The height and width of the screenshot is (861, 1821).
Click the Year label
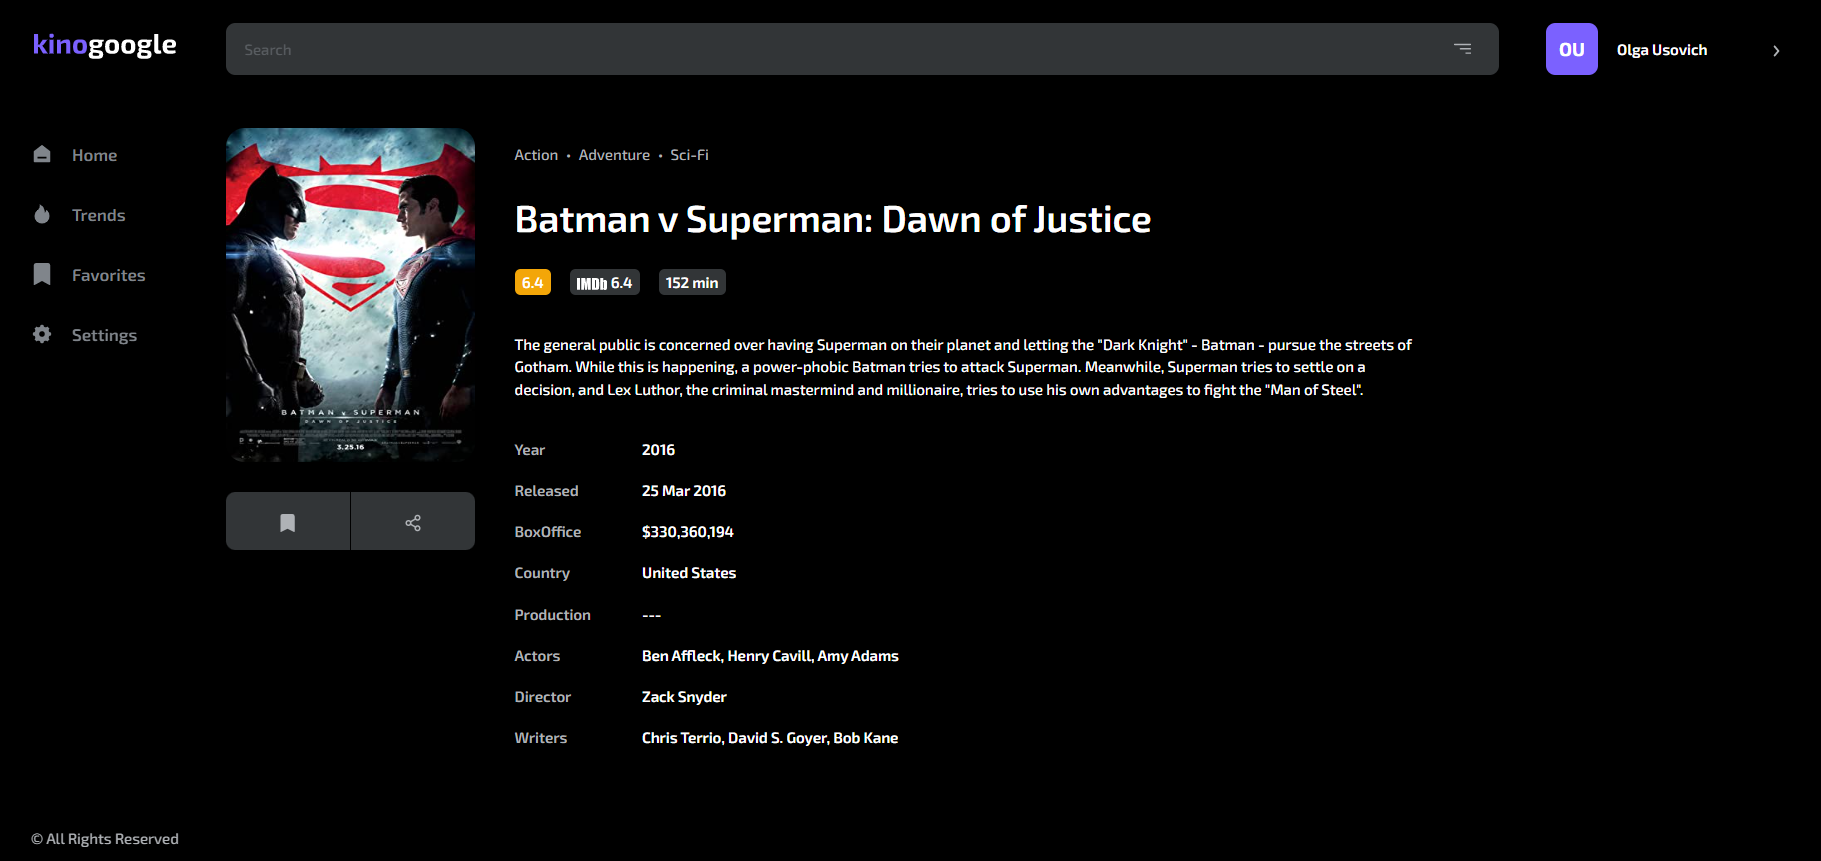530,450
